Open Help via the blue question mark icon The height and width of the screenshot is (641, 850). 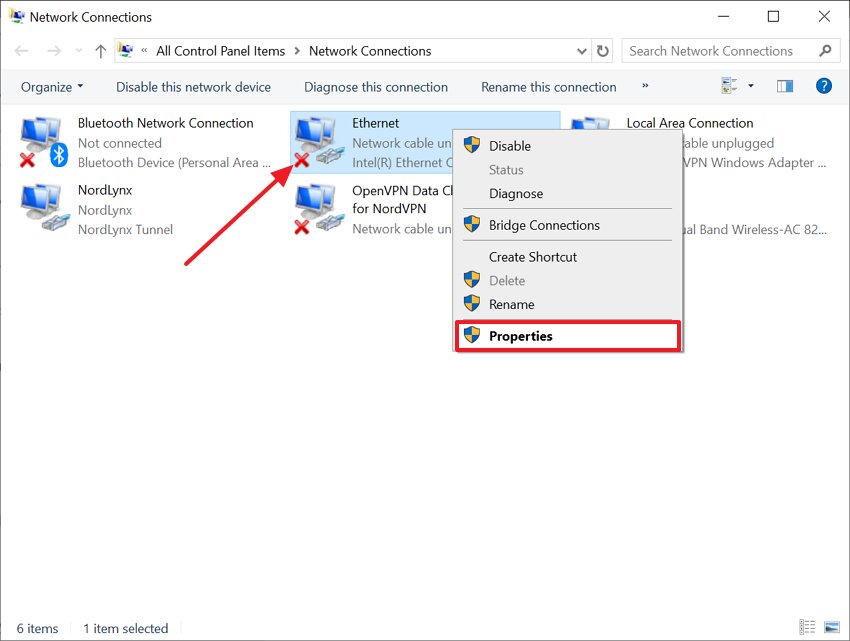[x=823, y=86]
